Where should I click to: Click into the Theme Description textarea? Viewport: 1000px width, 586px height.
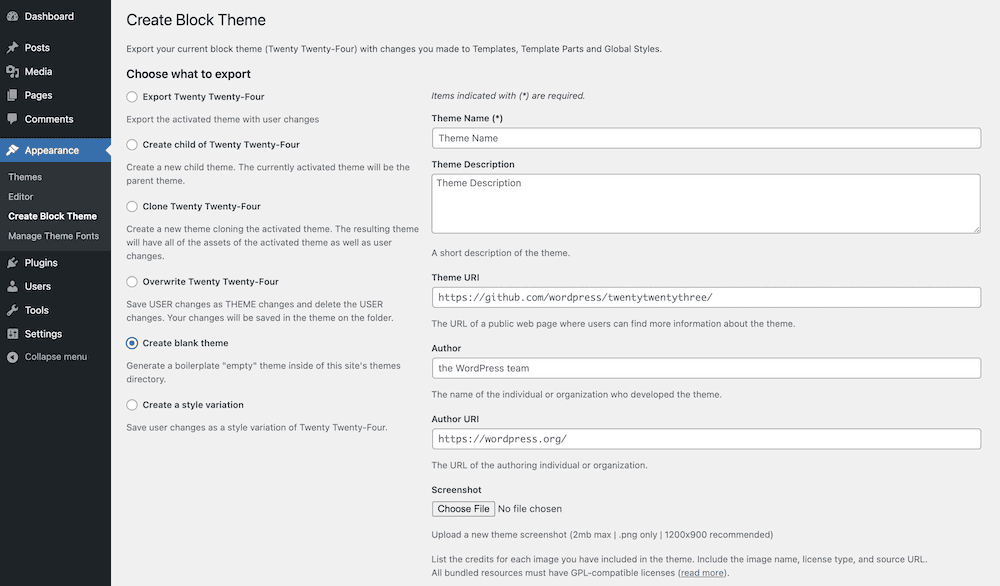pyautogui.click(x=706, y=204)
